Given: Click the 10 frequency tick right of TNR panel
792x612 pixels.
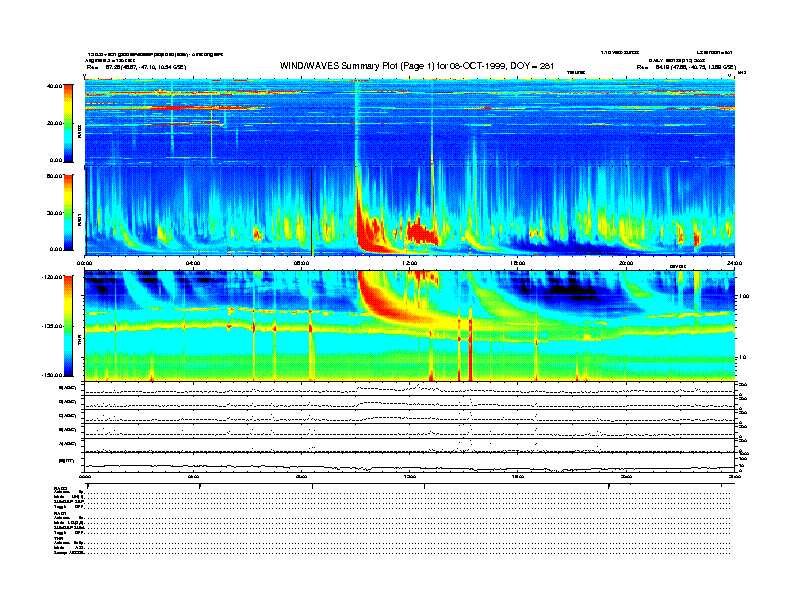Looking at the screenshot, I should click(x=743, y=357).
